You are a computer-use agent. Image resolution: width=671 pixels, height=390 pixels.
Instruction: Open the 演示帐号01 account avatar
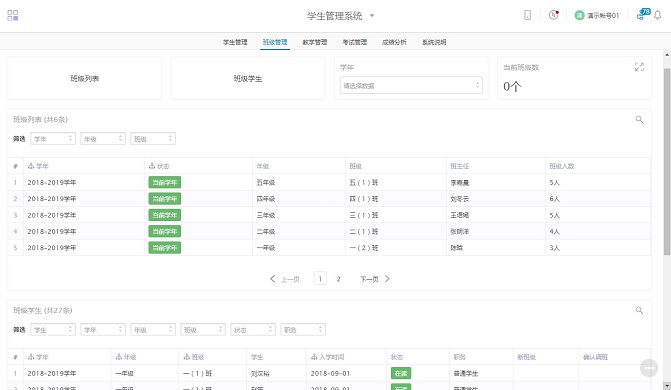coord(579,15)
